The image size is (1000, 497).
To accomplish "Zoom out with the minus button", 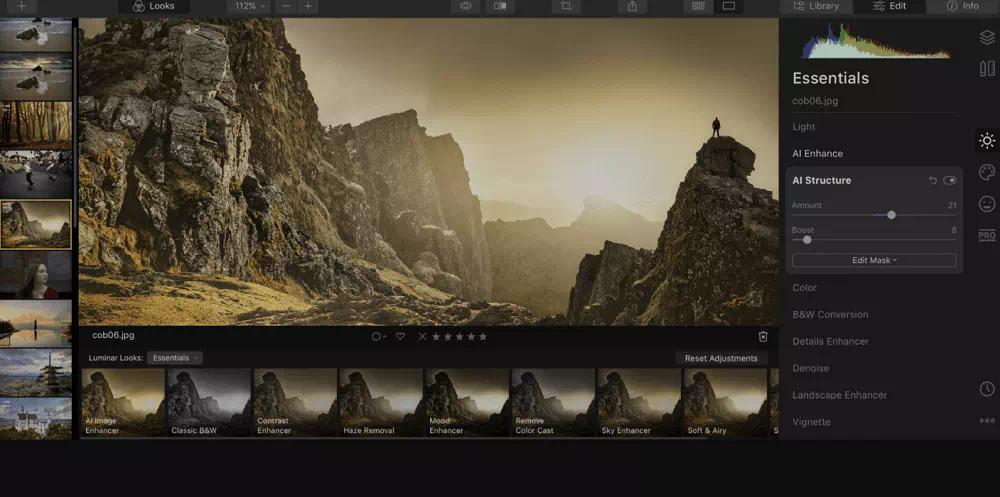I will 286,6.
